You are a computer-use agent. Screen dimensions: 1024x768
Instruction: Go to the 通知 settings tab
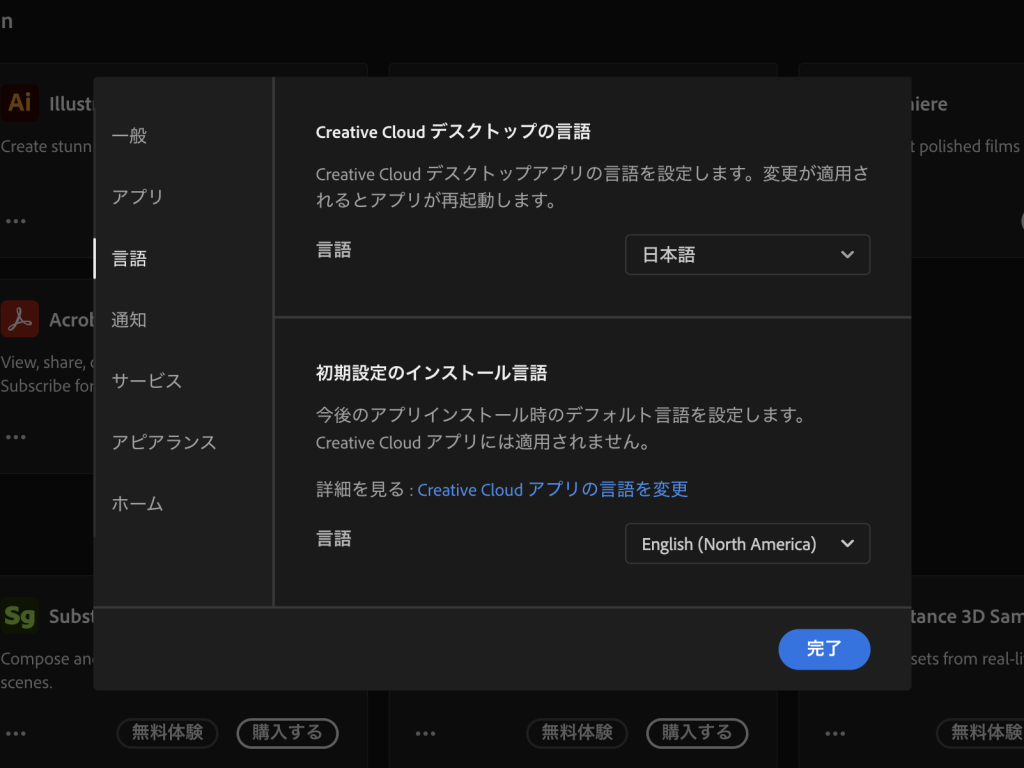click(130, 320)
